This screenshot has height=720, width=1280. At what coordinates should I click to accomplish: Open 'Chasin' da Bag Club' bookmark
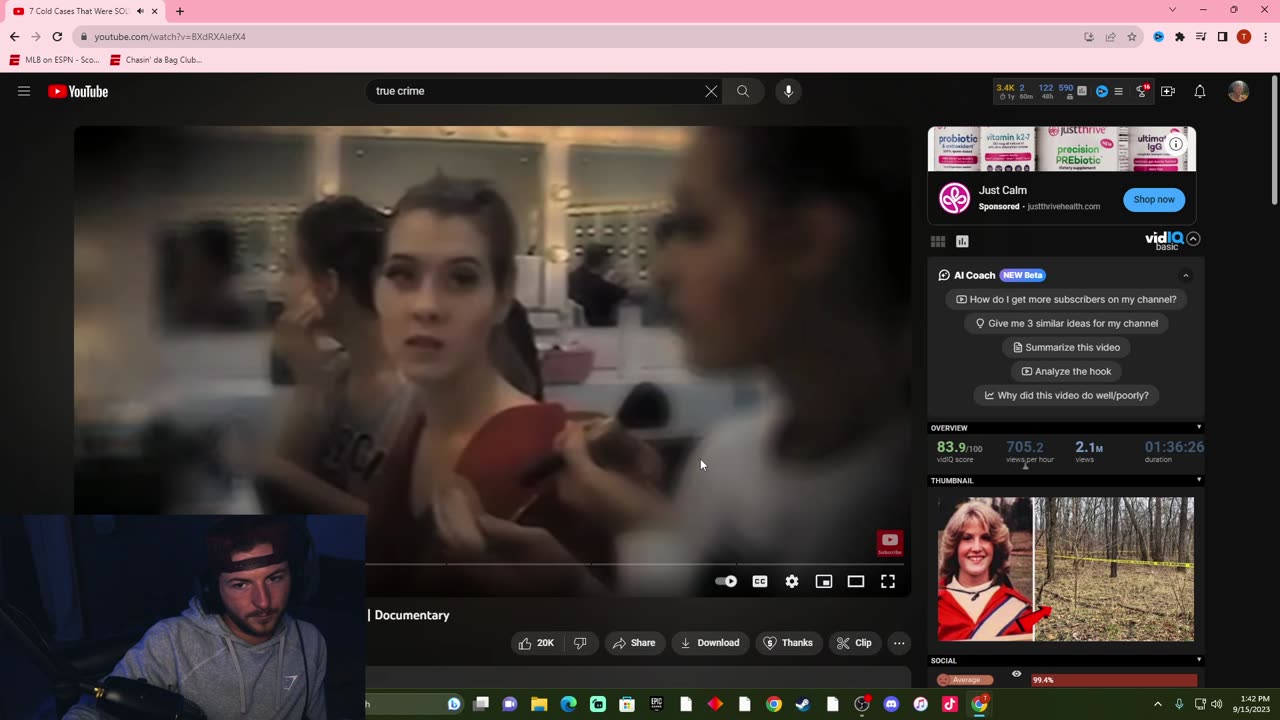(x=156, y=60)
